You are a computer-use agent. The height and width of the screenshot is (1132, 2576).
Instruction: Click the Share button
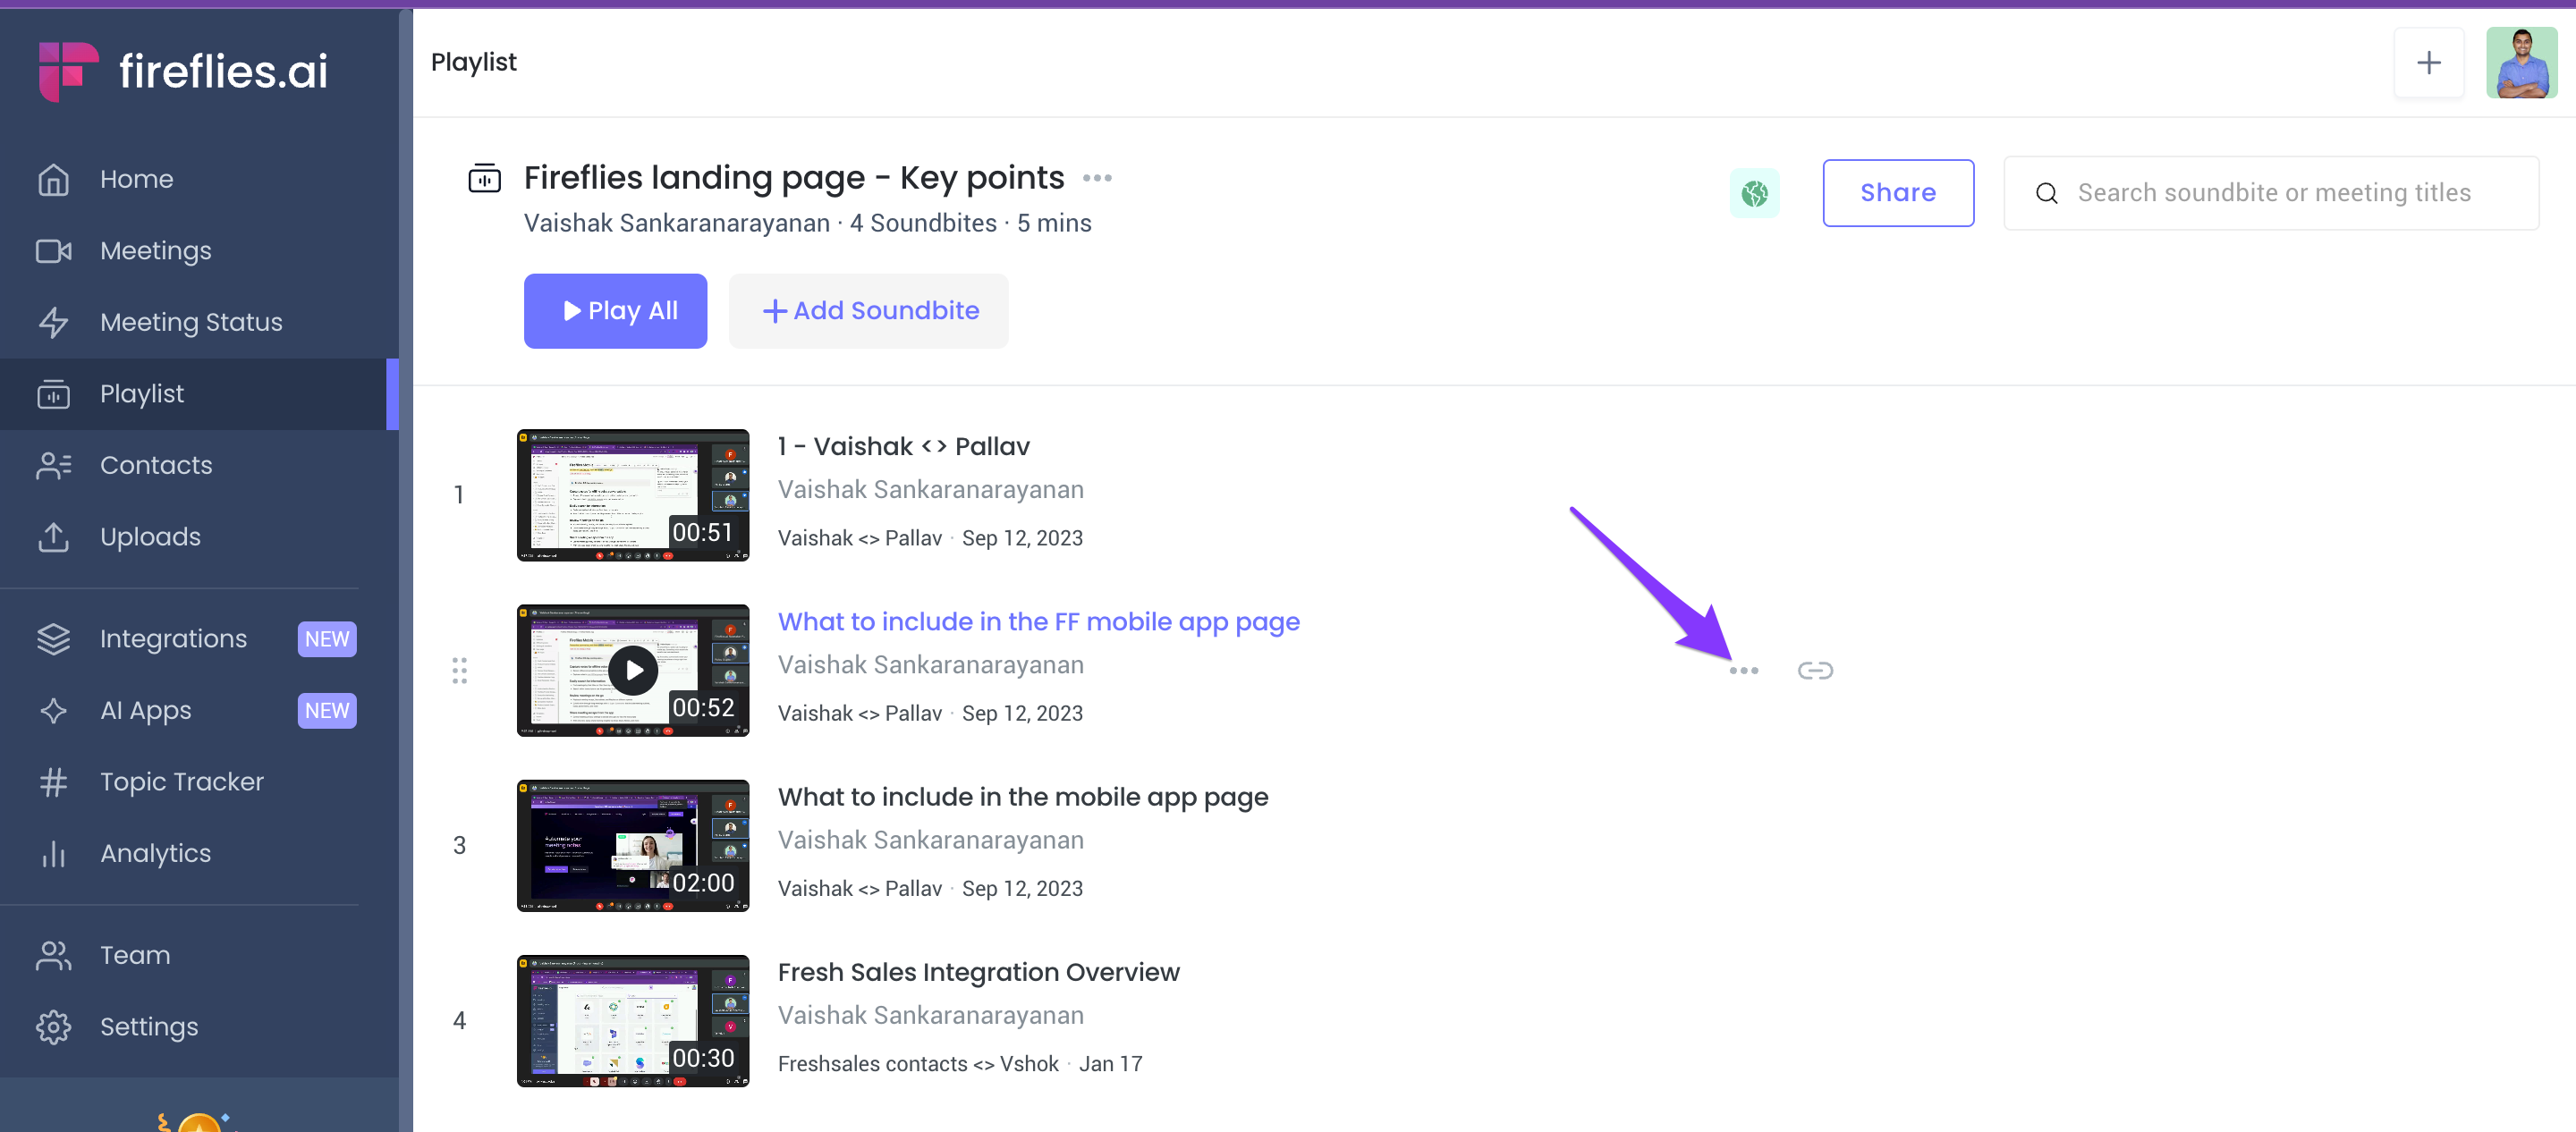(1897, 193)
